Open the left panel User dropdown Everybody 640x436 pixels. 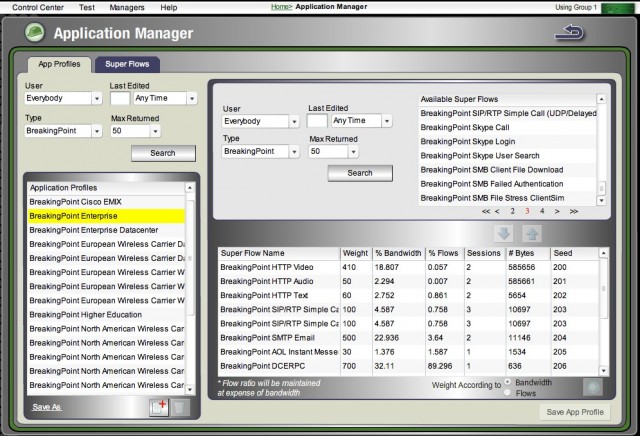point(63,98)
